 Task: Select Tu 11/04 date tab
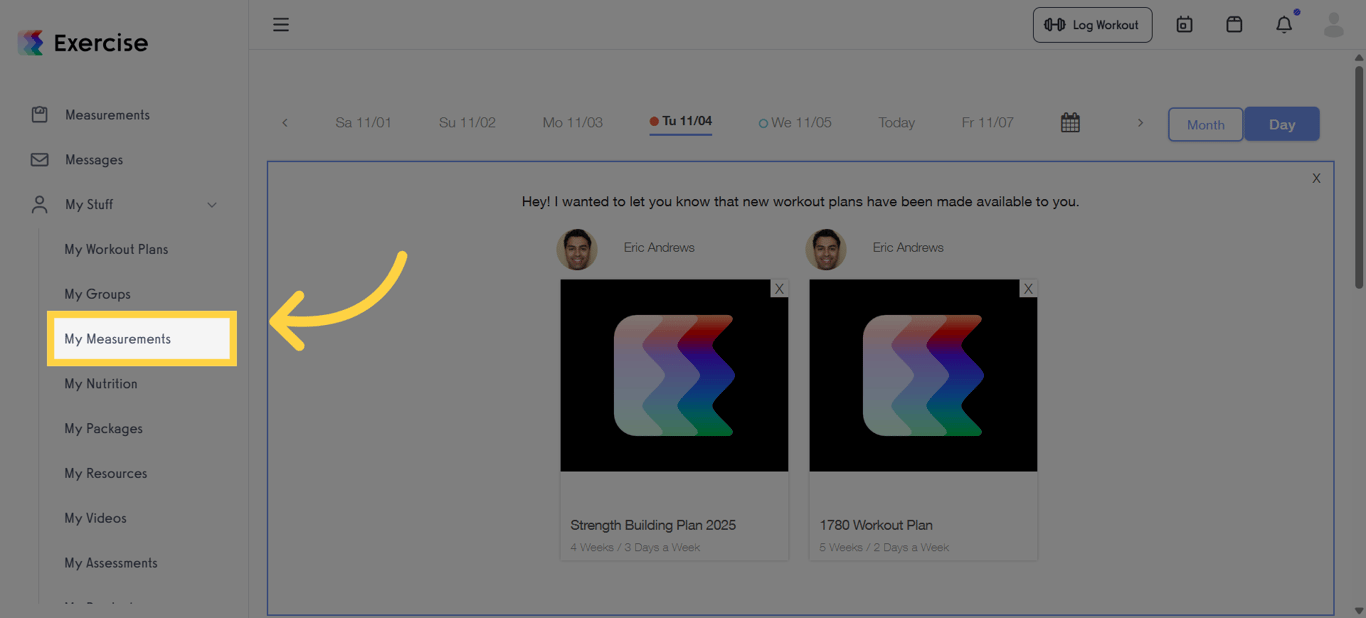pyautogui.click(x=681, y=122)
